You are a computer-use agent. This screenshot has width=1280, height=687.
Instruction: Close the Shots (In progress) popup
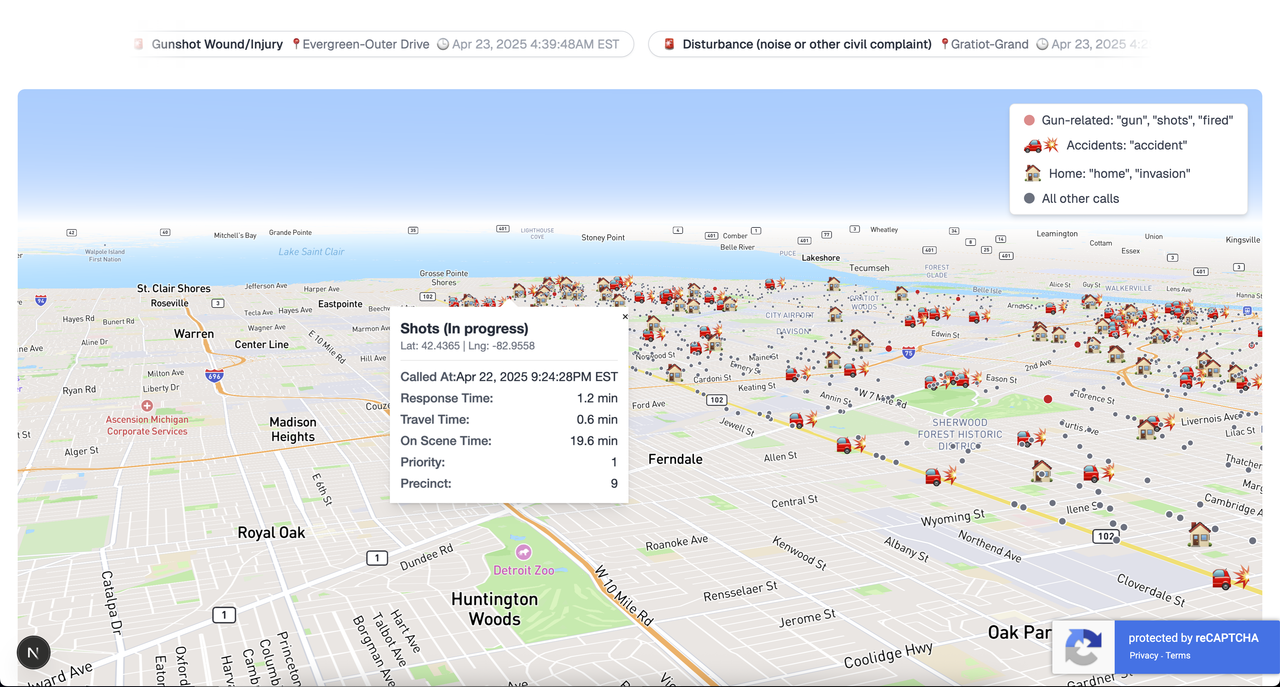[x=625, y=316]
